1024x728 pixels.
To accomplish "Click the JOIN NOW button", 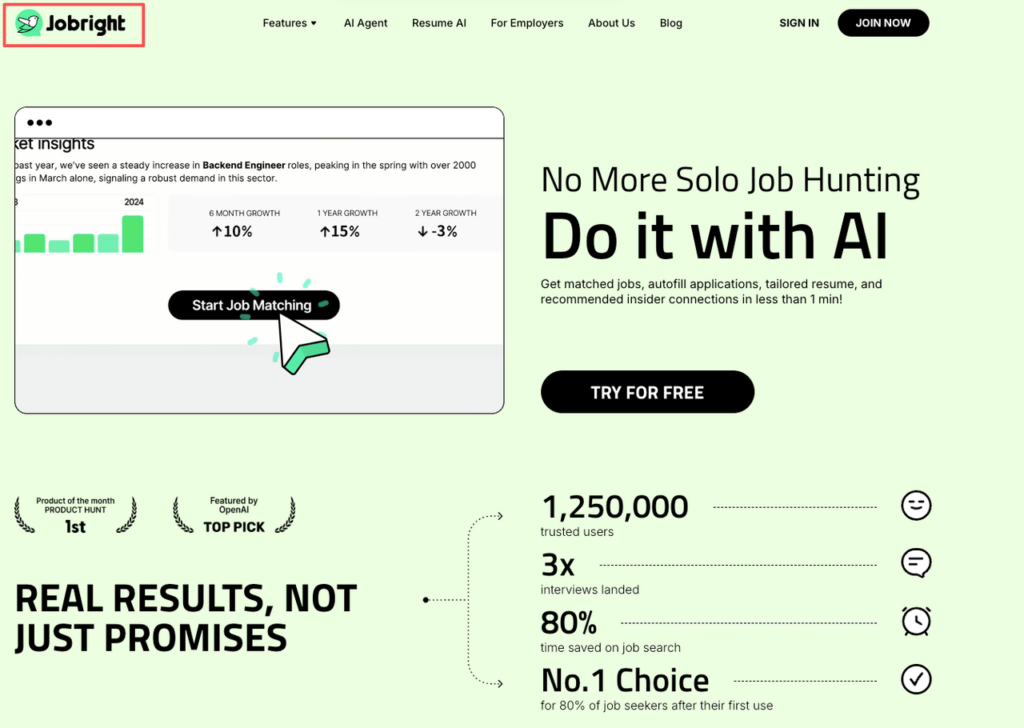I will pyautogui.click(x=883, y=22).
